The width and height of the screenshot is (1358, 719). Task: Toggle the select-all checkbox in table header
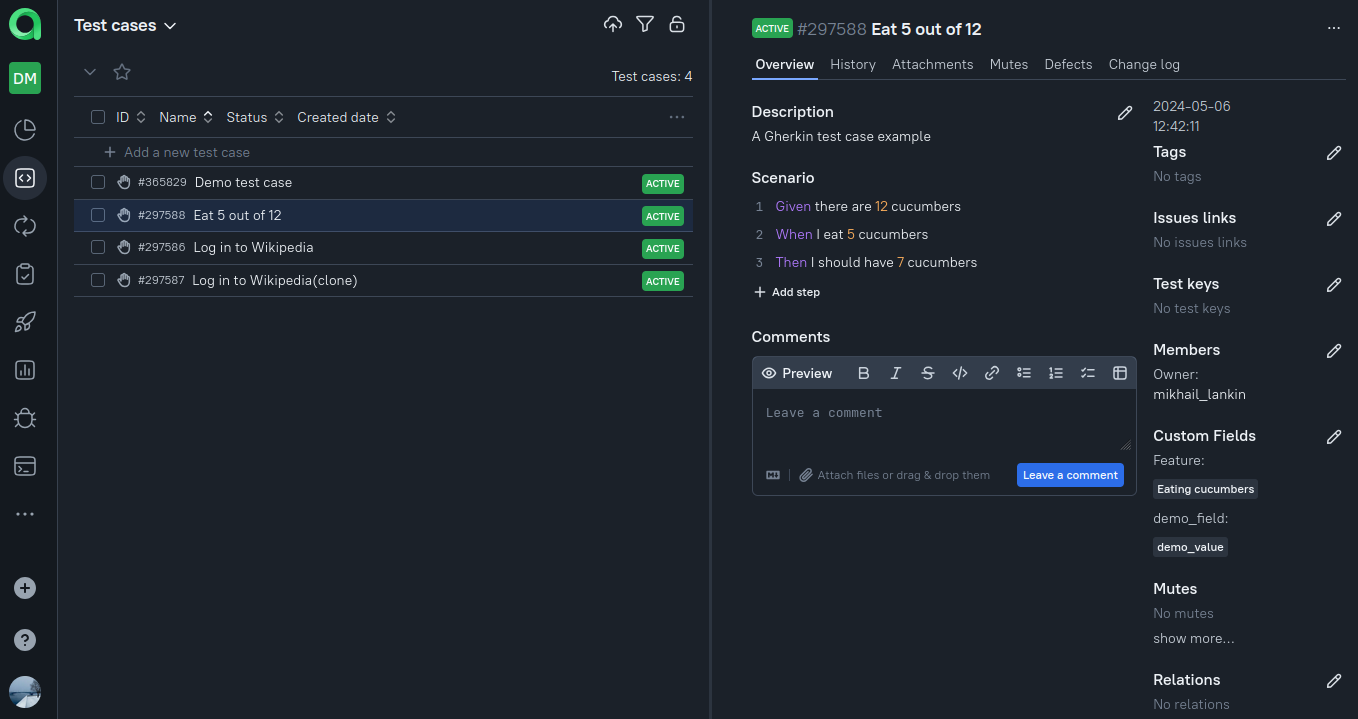pyautogui.click(x=98, y=117)
